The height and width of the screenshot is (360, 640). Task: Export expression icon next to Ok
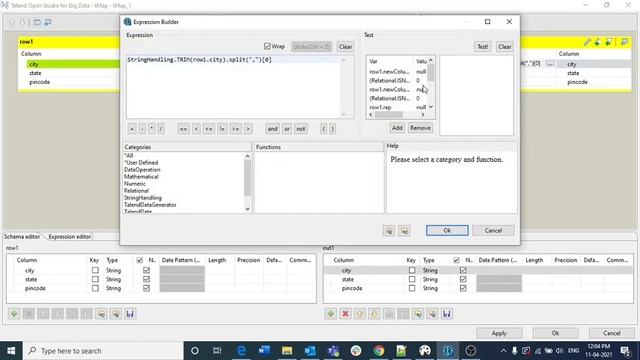[x=404, y=231]
